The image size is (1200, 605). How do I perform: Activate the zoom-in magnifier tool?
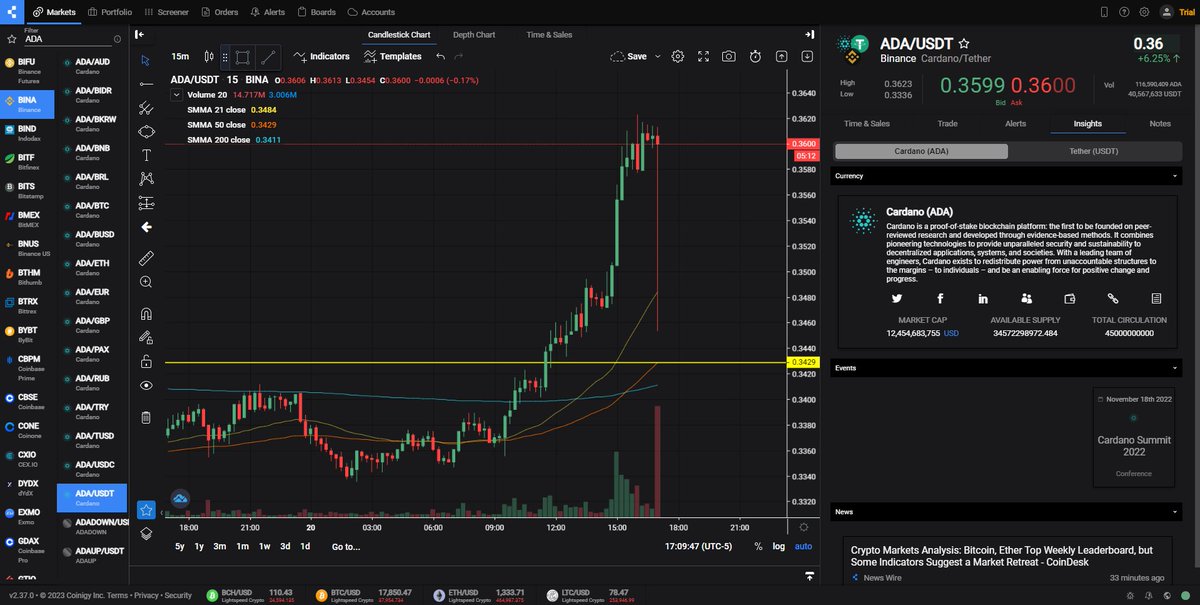pos(146,282)
